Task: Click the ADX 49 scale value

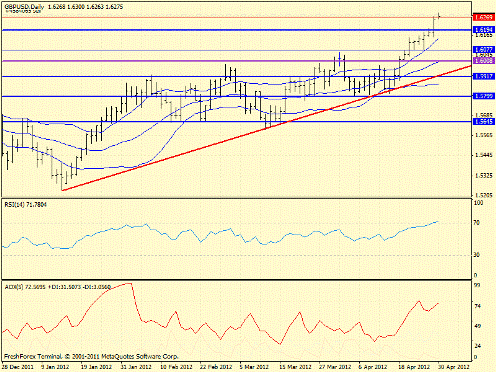Action: coord(477,326)
